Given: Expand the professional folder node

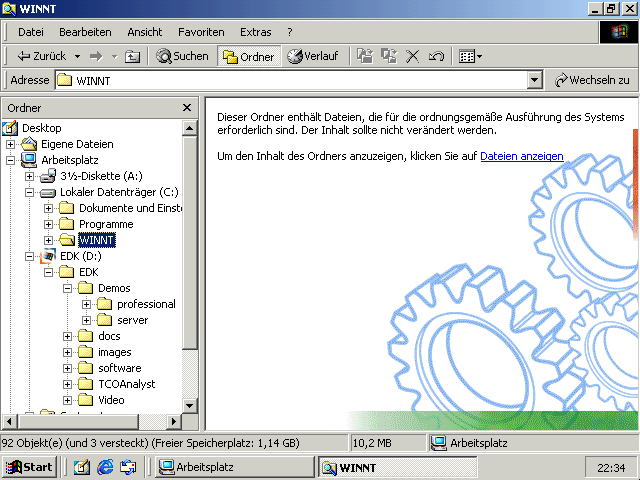Looking at the screenshot, I should pos(87,304).
